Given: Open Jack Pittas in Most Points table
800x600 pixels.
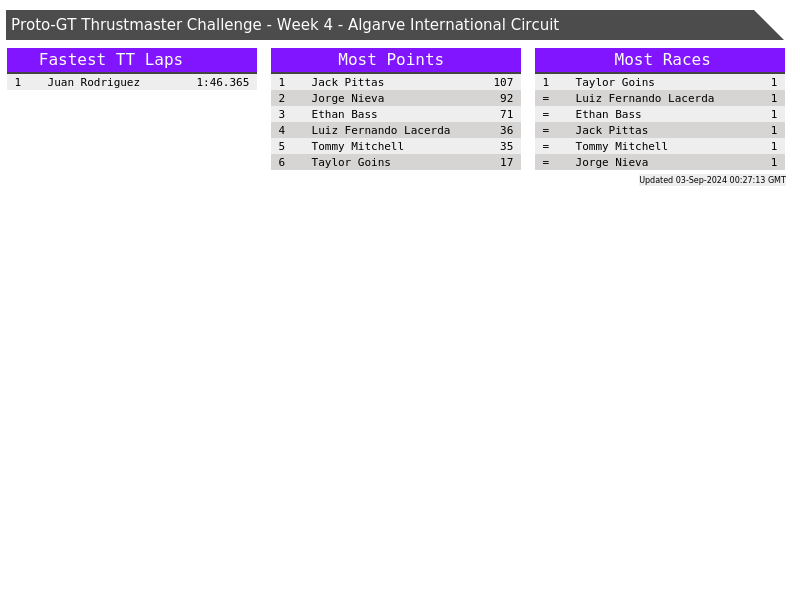Looking at the screenshot, I should point(347,83).
